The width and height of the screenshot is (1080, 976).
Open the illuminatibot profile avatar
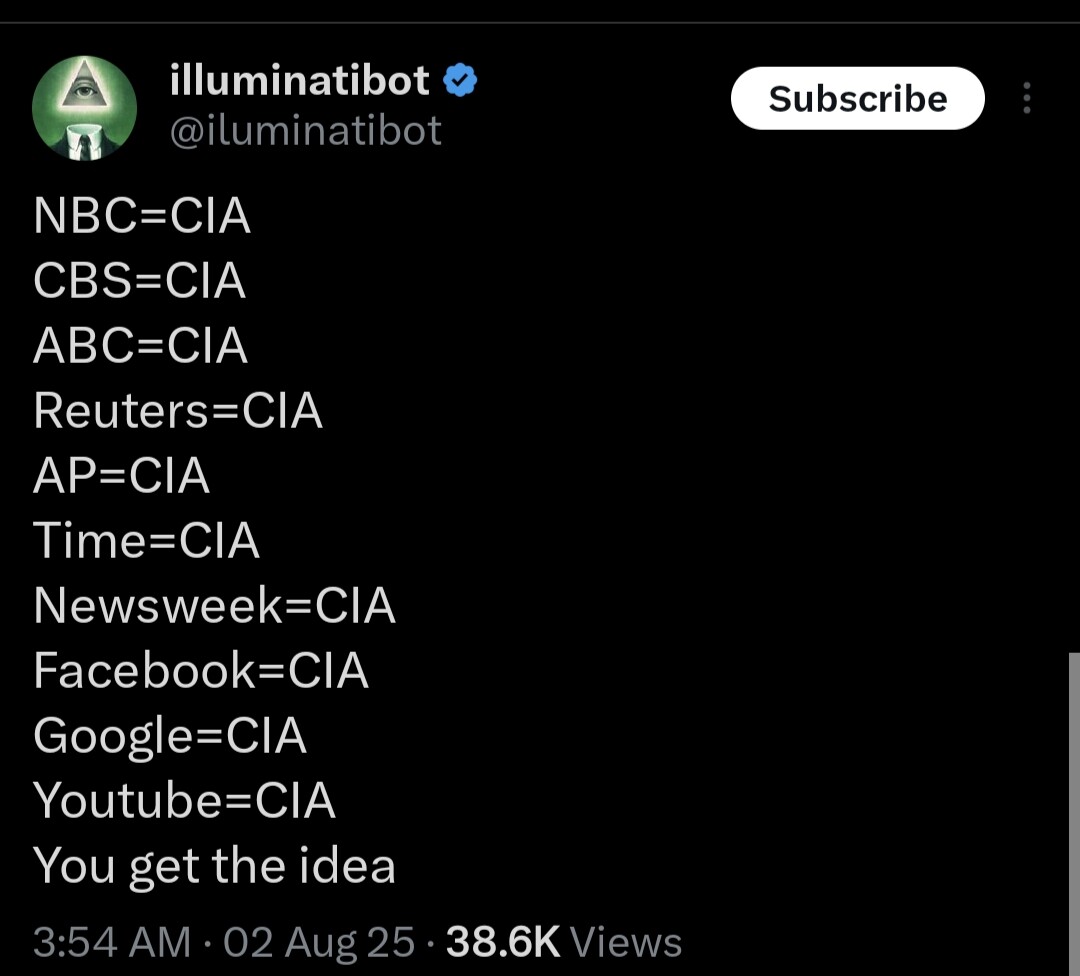[84, 108]
